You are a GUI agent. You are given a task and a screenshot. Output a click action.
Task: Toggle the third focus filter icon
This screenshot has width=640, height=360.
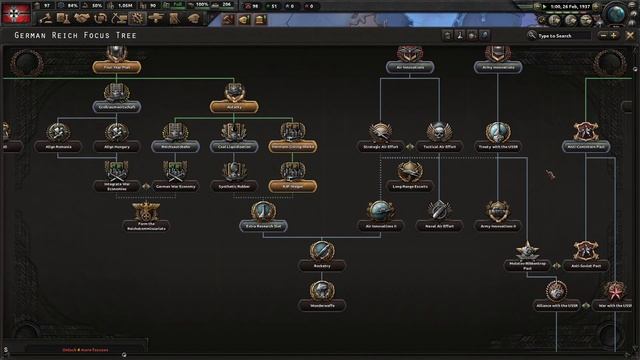[472, 36]
